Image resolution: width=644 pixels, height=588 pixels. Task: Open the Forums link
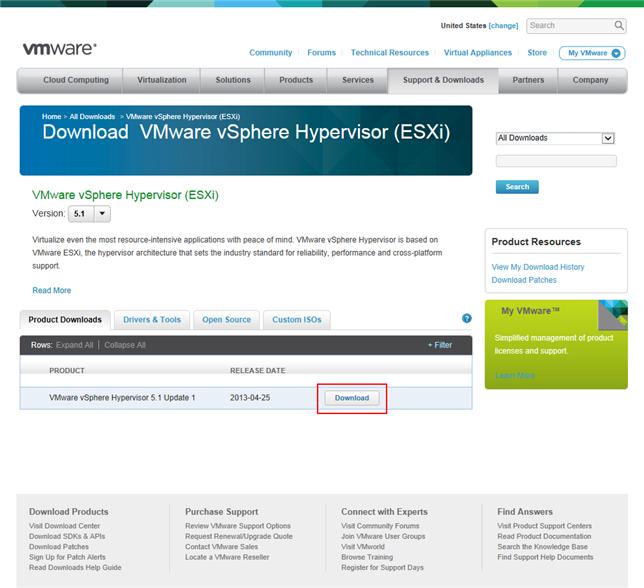pos(322,53)
